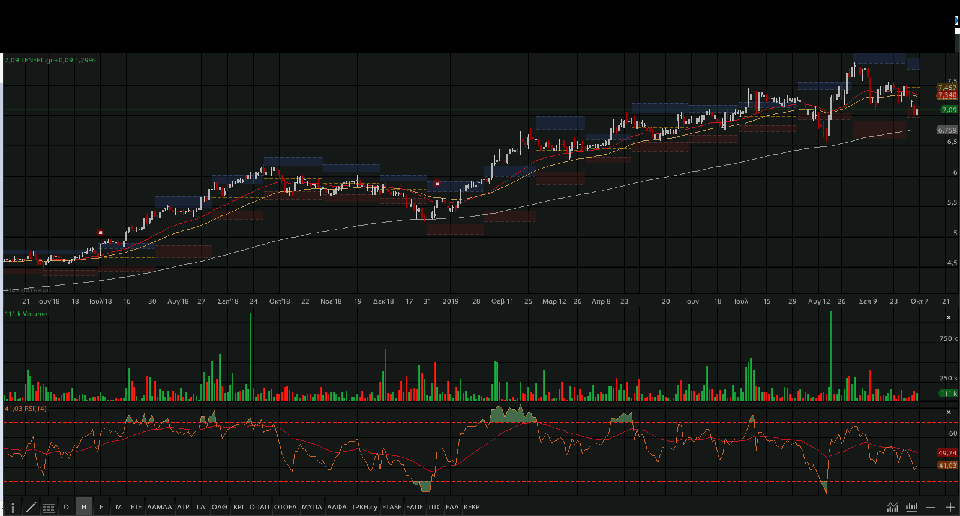This screenshot has width=960, height=516.
Task: Select the ATR tab in bottom bar
Action: click(x=182, y=508)
